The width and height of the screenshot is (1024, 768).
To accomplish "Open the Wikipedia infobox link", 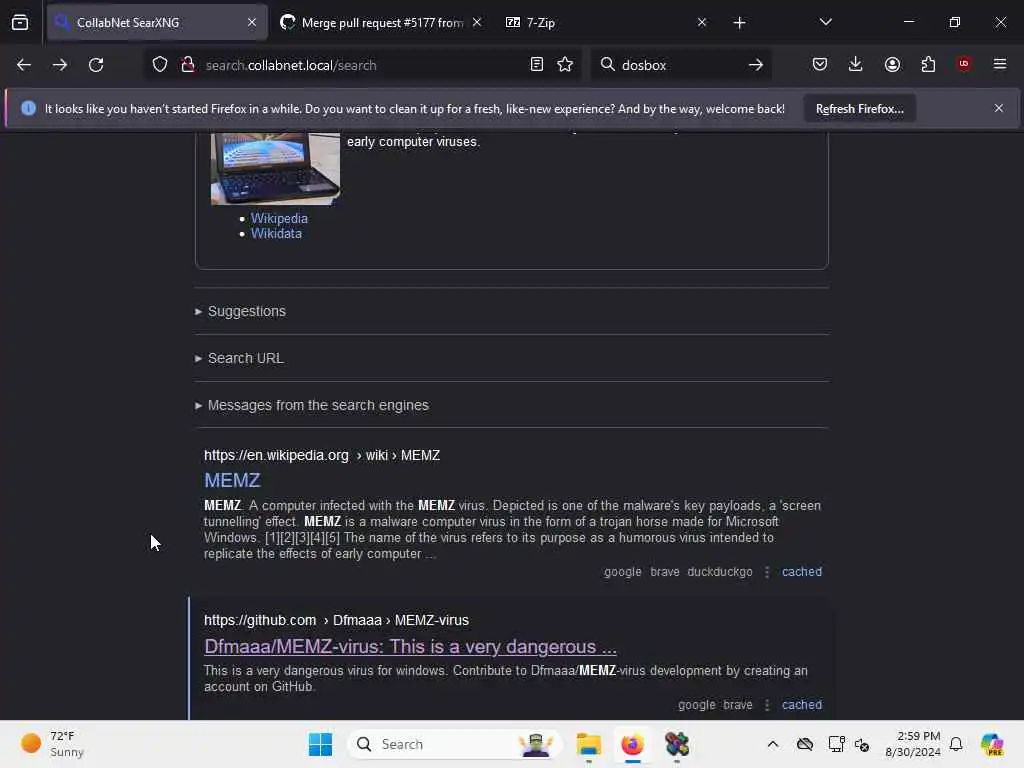I will [279, 218].
